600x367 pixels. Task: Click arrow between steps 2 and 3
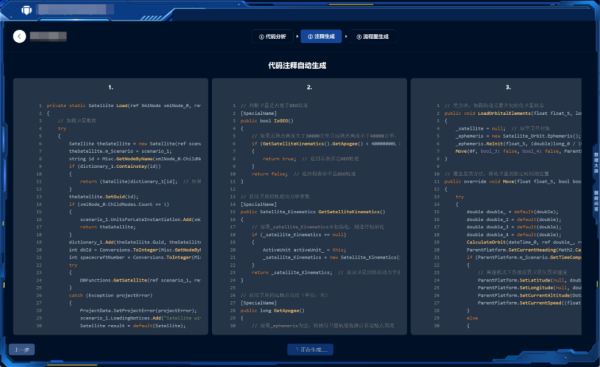point(346,36)
